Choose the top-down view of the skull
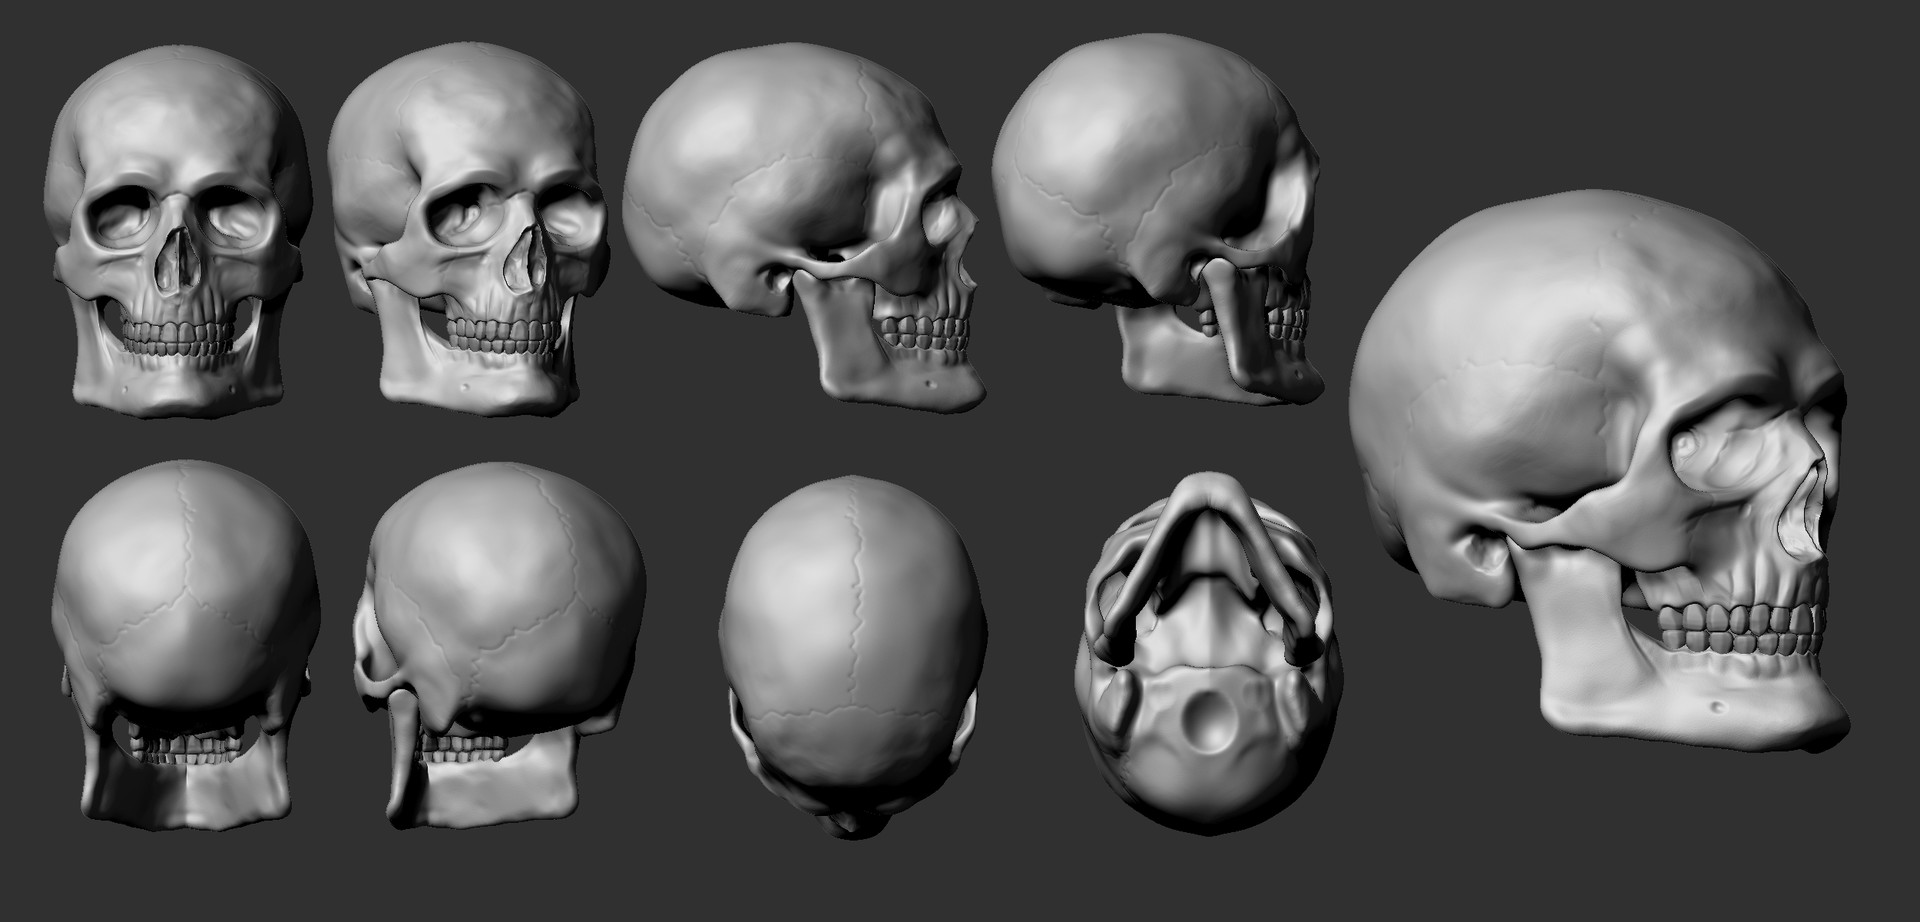The height and width of the screenshot is (922, 1920). (x=852, y=650)
